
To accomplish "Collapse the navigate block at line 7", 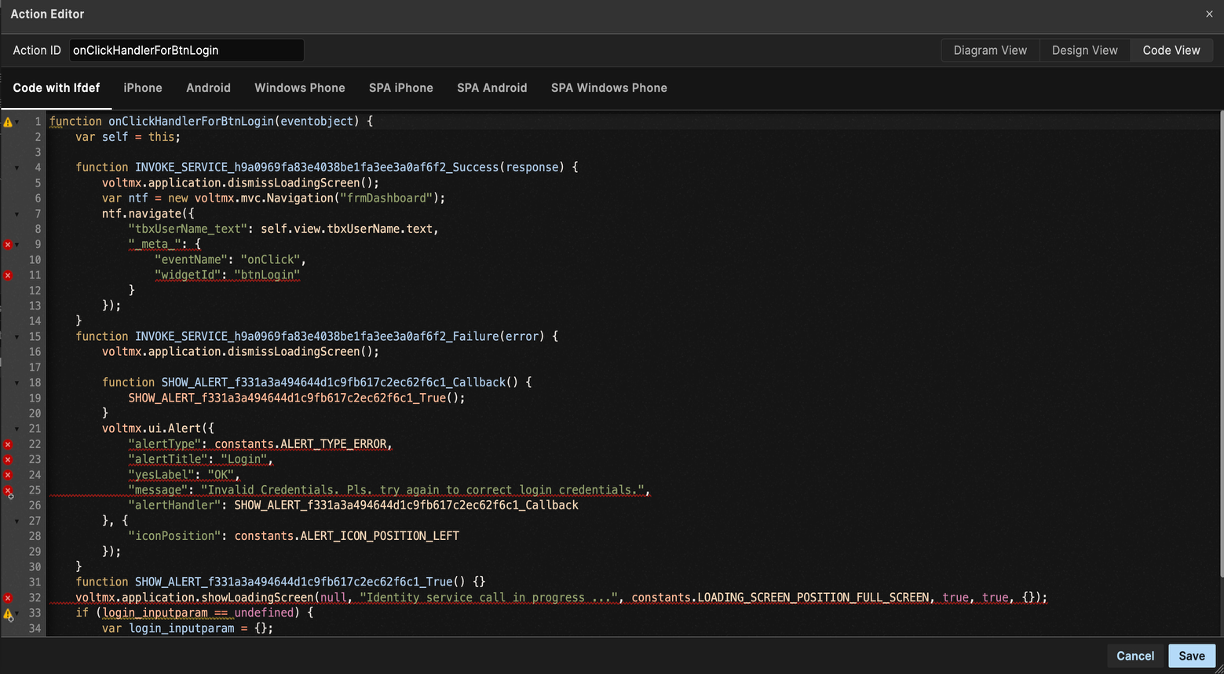I will pyautogui.click(x=17, y=214).
